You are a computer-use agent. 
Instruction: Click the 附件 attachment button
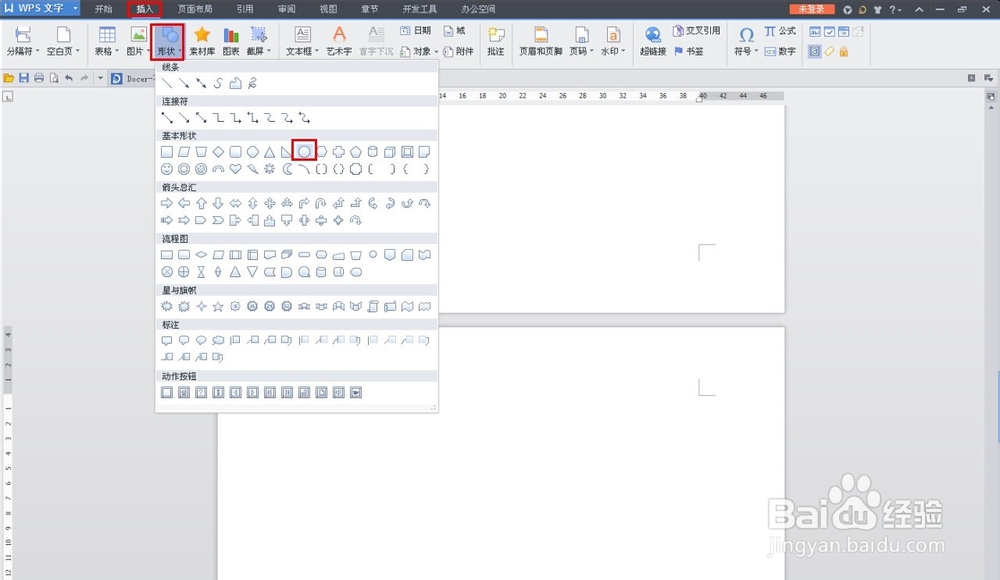459,52
